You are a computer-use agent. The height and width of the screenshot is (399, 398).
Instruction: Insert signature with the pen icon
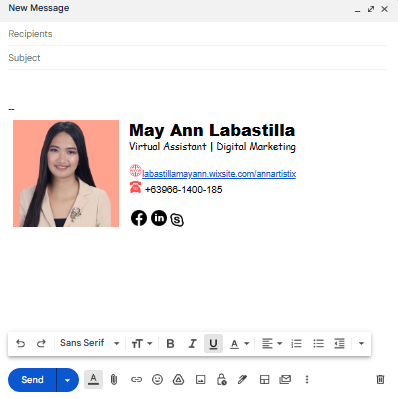coord(242,379)
